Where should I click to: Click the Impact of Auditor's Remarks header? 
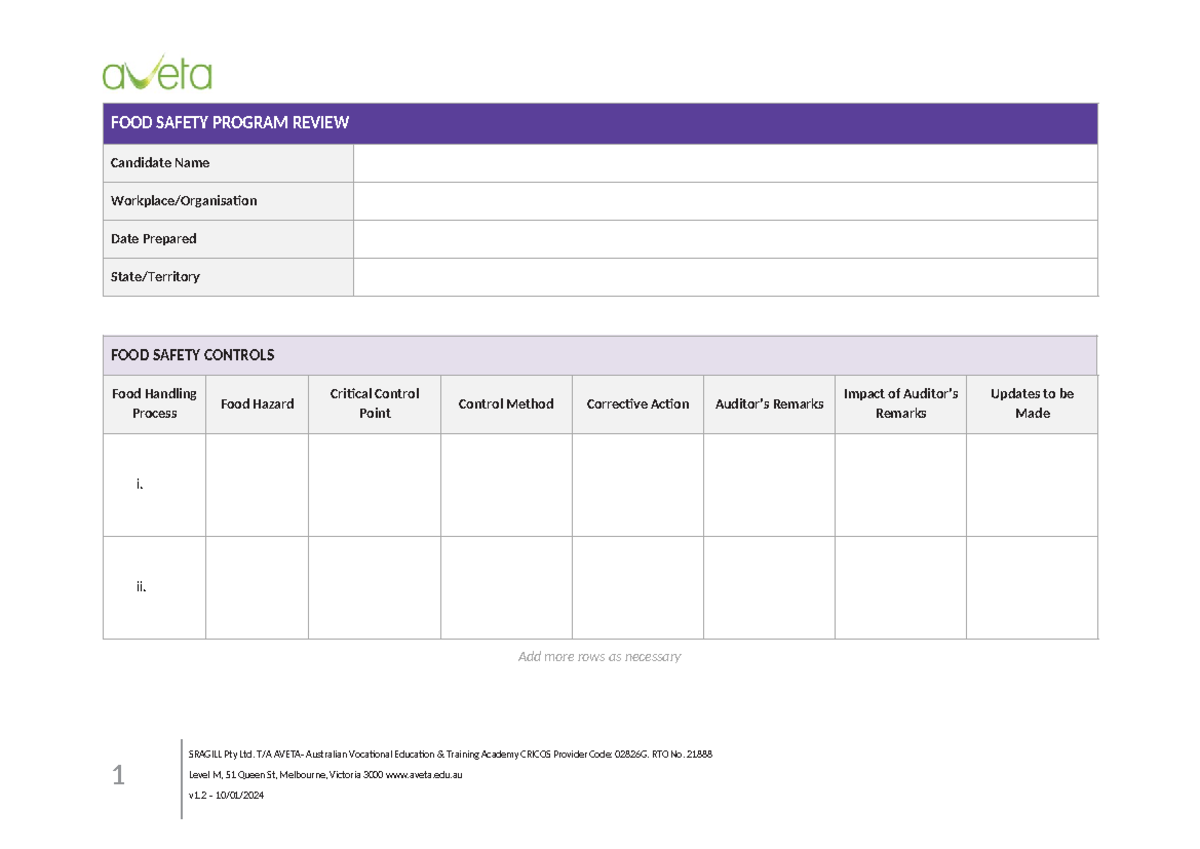coord(901,404)
